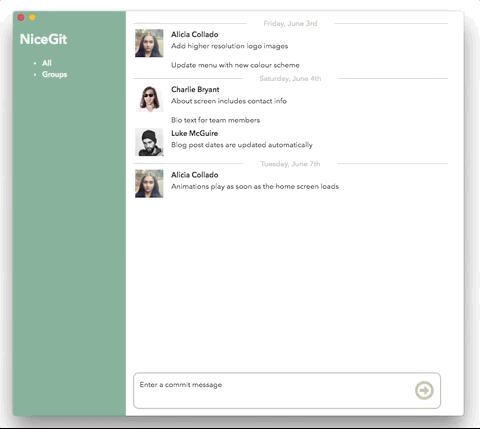This screenshot has height=429, width=480.
Task: Select commit 'Animations play as soon as the home screen loads'
Action: (255, 186)
